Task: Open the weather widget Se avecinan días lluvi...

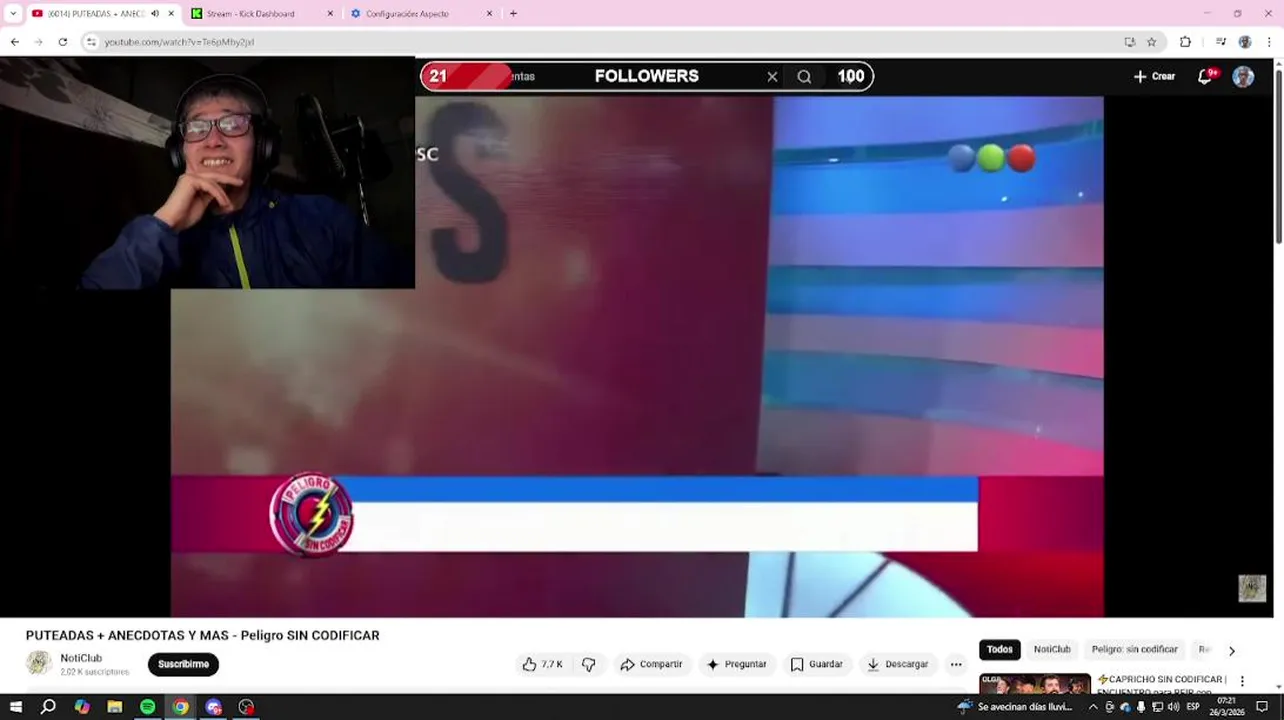Action: (1015, 707)
